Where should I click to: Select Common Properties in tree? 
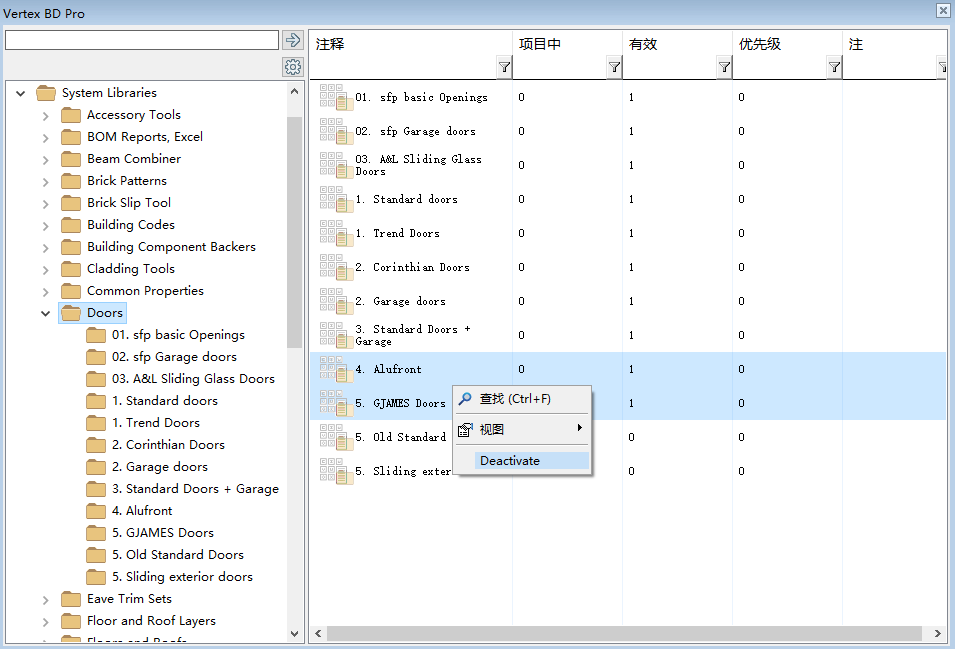(145, 291)
